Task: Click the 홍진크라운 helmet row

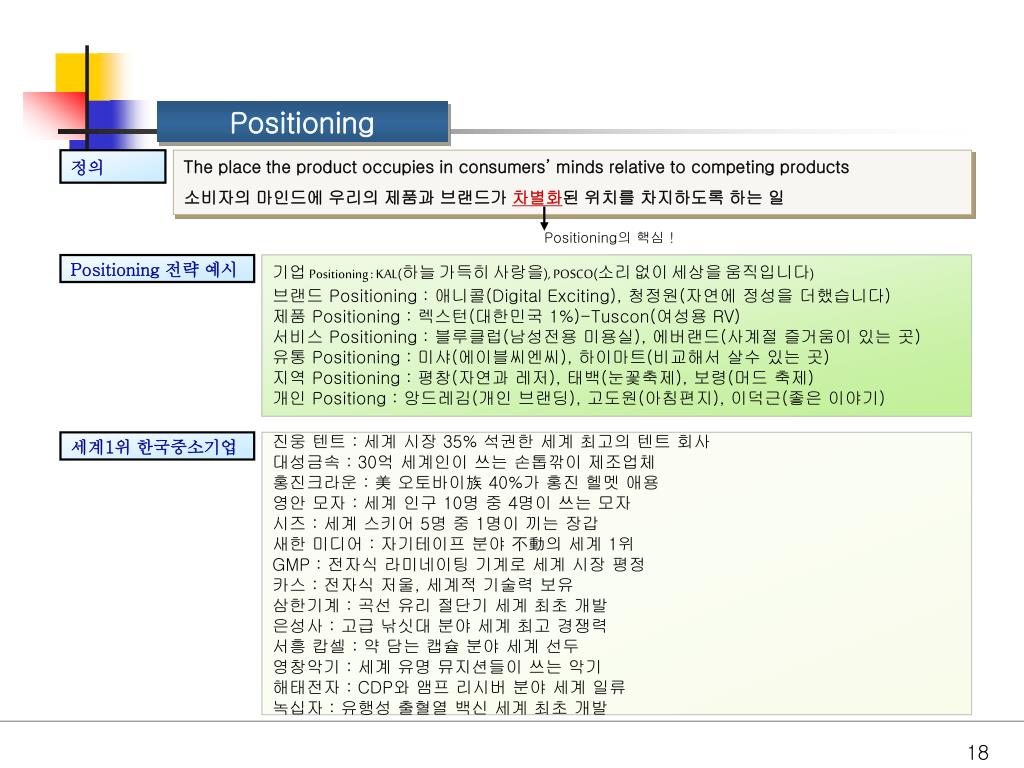Action: click(466, 483)
